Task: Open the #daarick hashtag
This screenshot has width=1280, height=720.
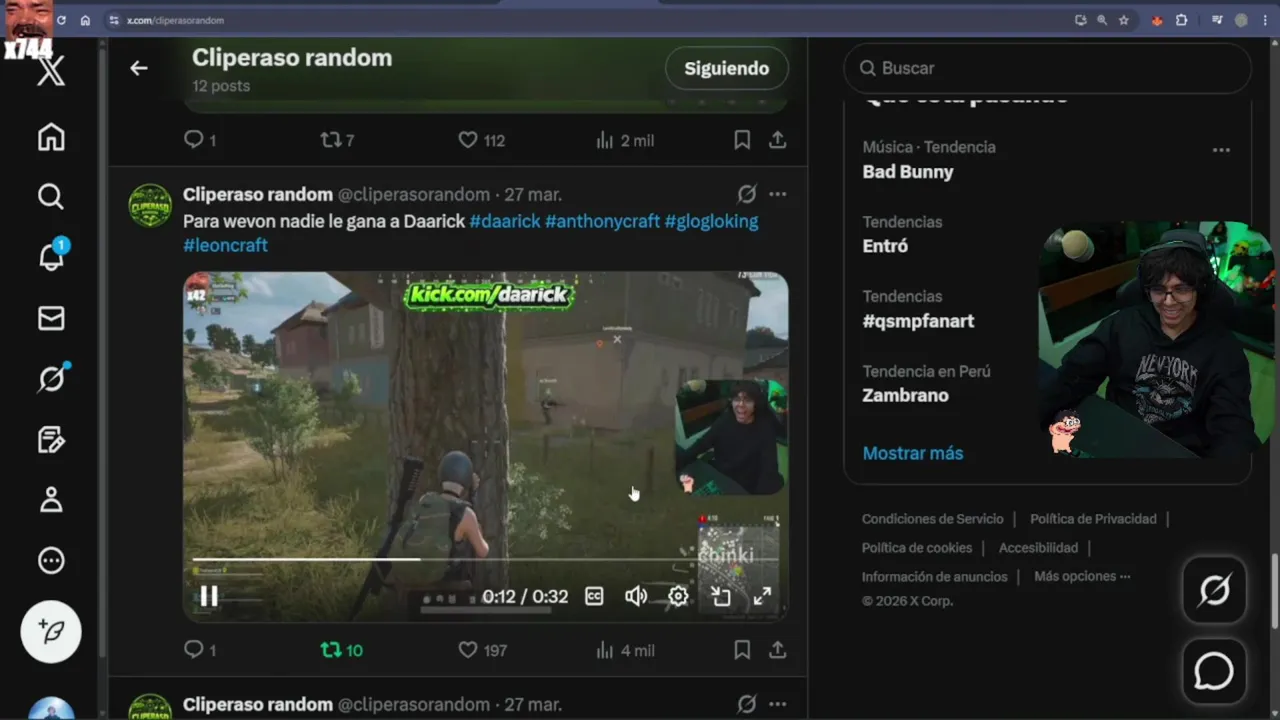Action: [x=505, y=221]
